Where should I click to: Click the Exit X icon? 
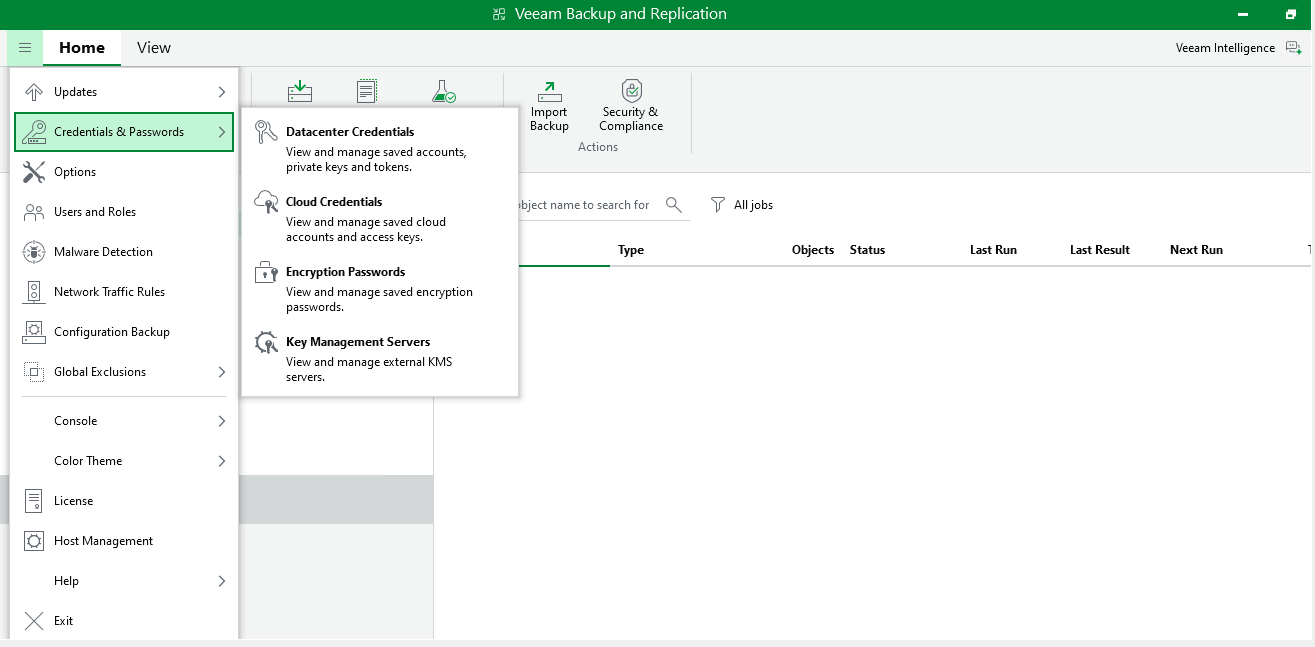click(34, 621)
